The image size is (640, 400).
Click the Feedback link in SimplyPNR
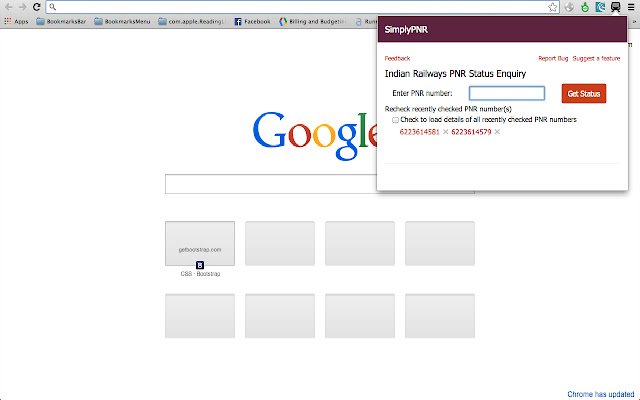pos(397,58)
